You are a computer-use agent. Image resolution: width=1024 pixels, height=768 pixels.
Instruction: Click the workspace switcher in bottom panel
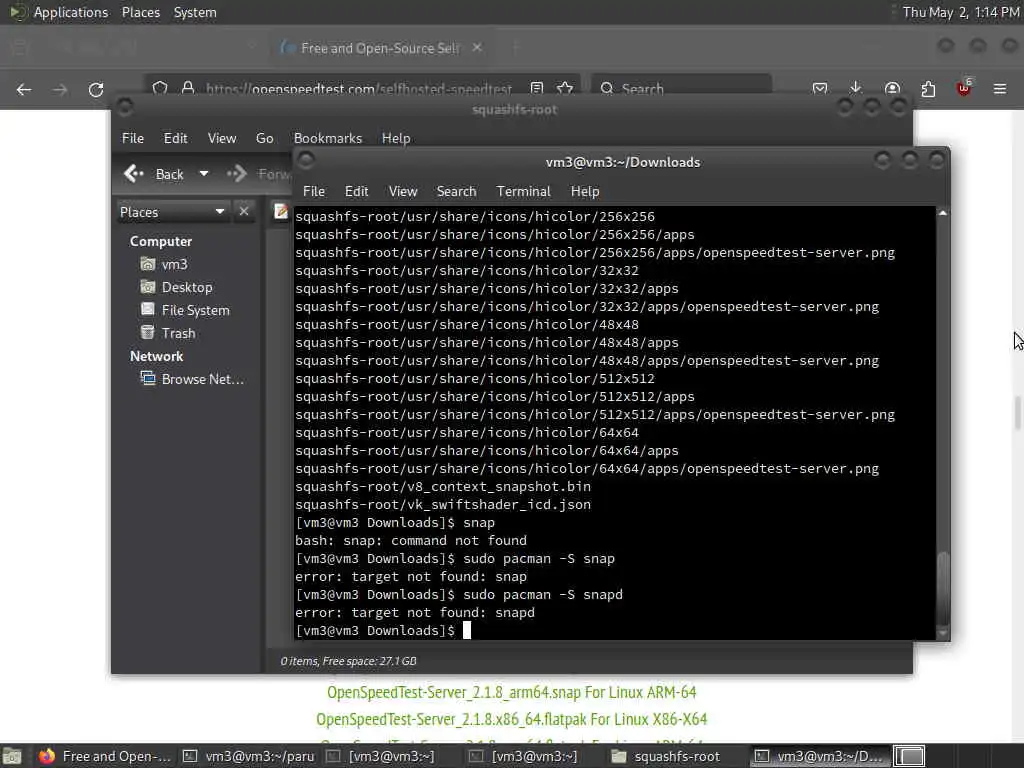909,756
